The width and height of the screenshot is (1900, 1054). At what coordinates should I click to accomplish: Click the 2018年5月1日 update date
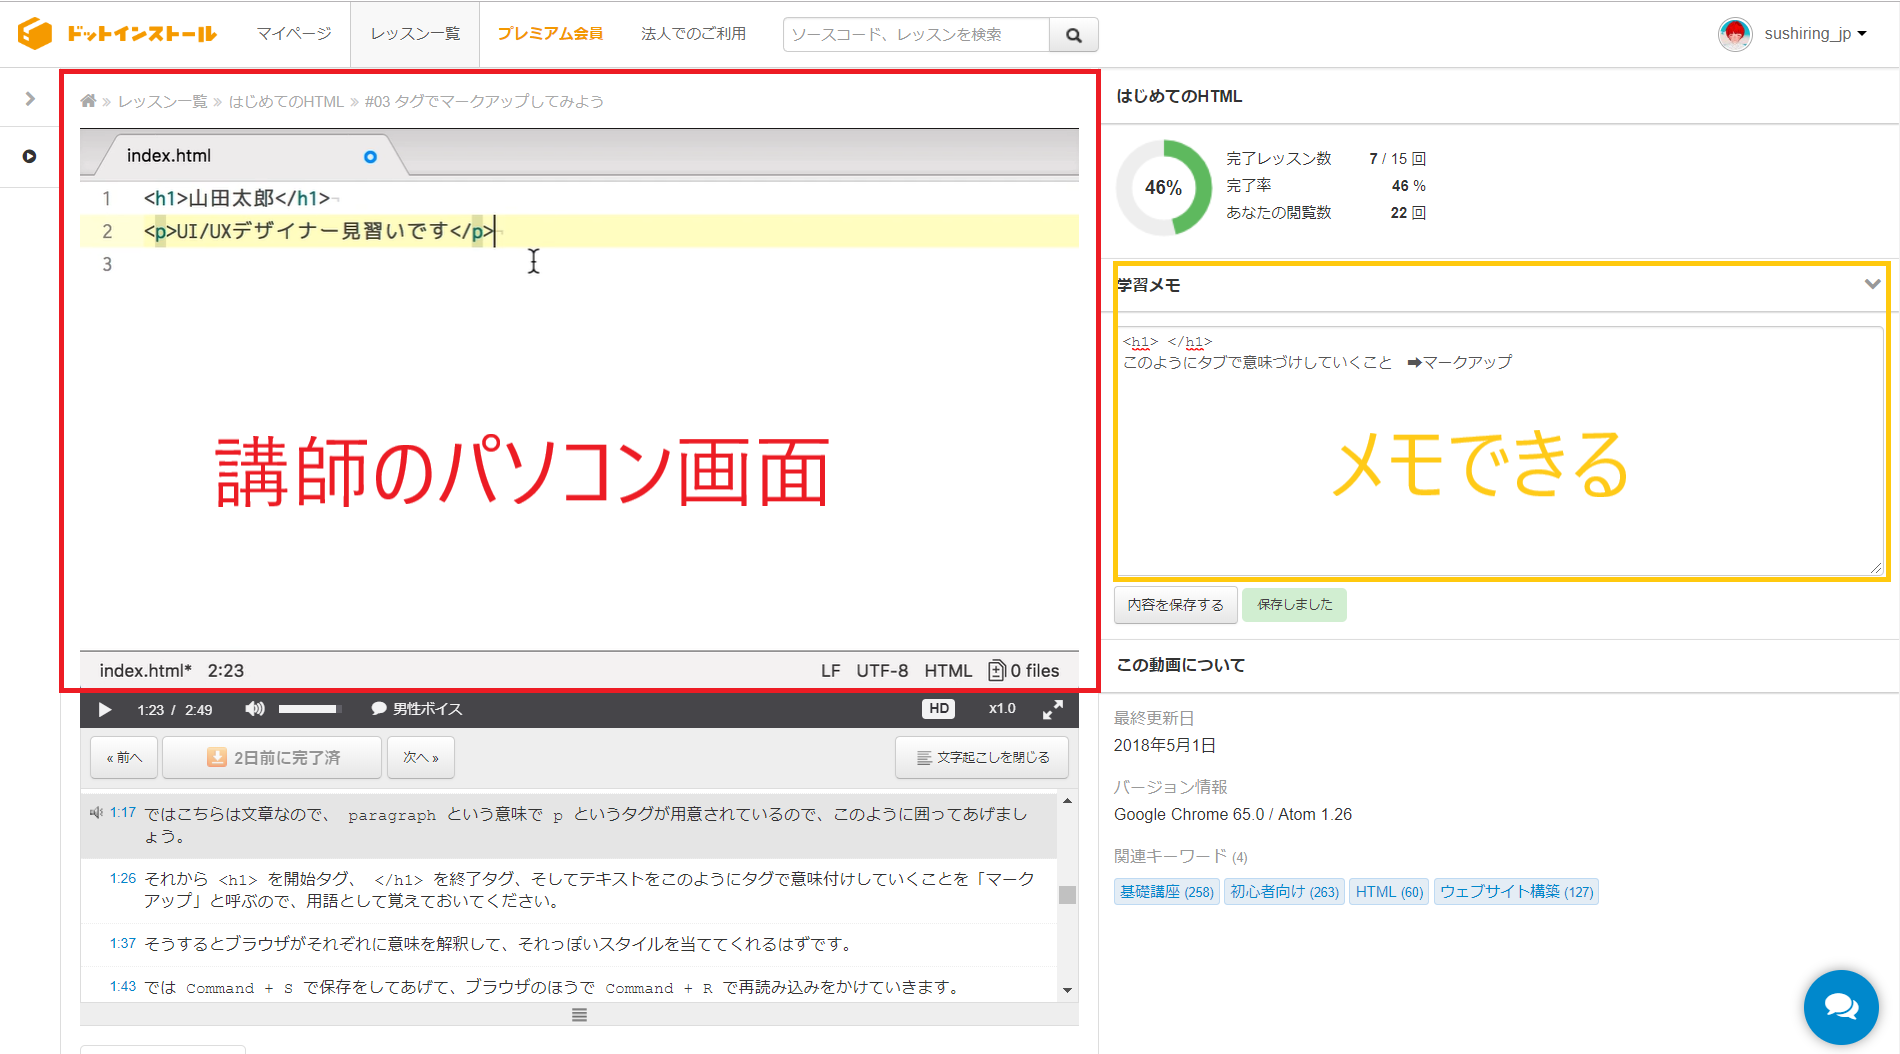[x=1165, y=745]
